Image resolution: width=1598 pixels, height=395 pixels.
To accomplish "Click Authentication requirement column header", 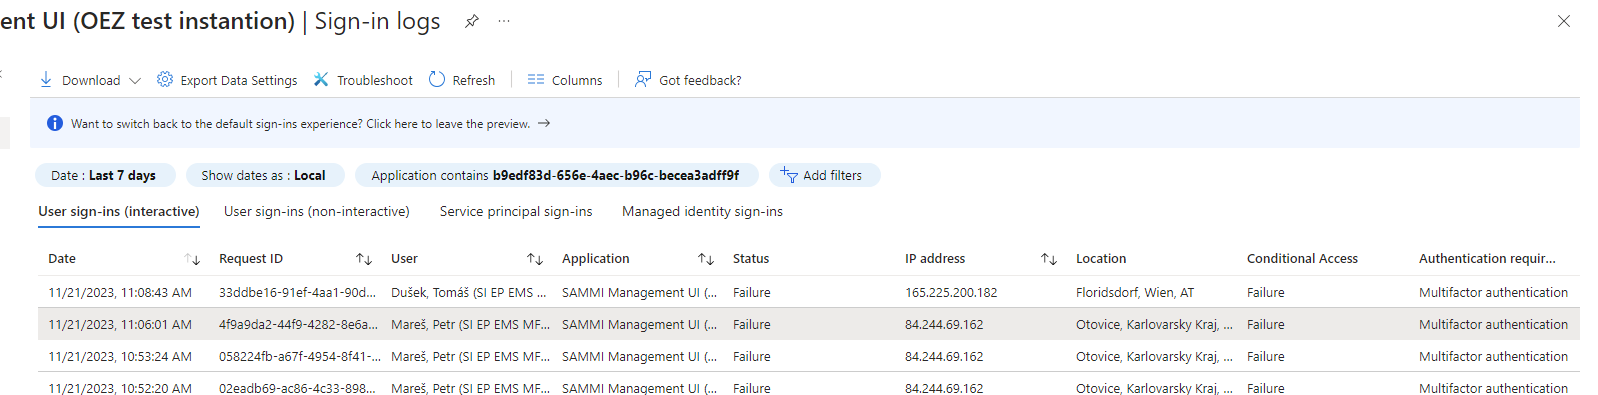I will pyautogui.click(x=1487, y=259).
